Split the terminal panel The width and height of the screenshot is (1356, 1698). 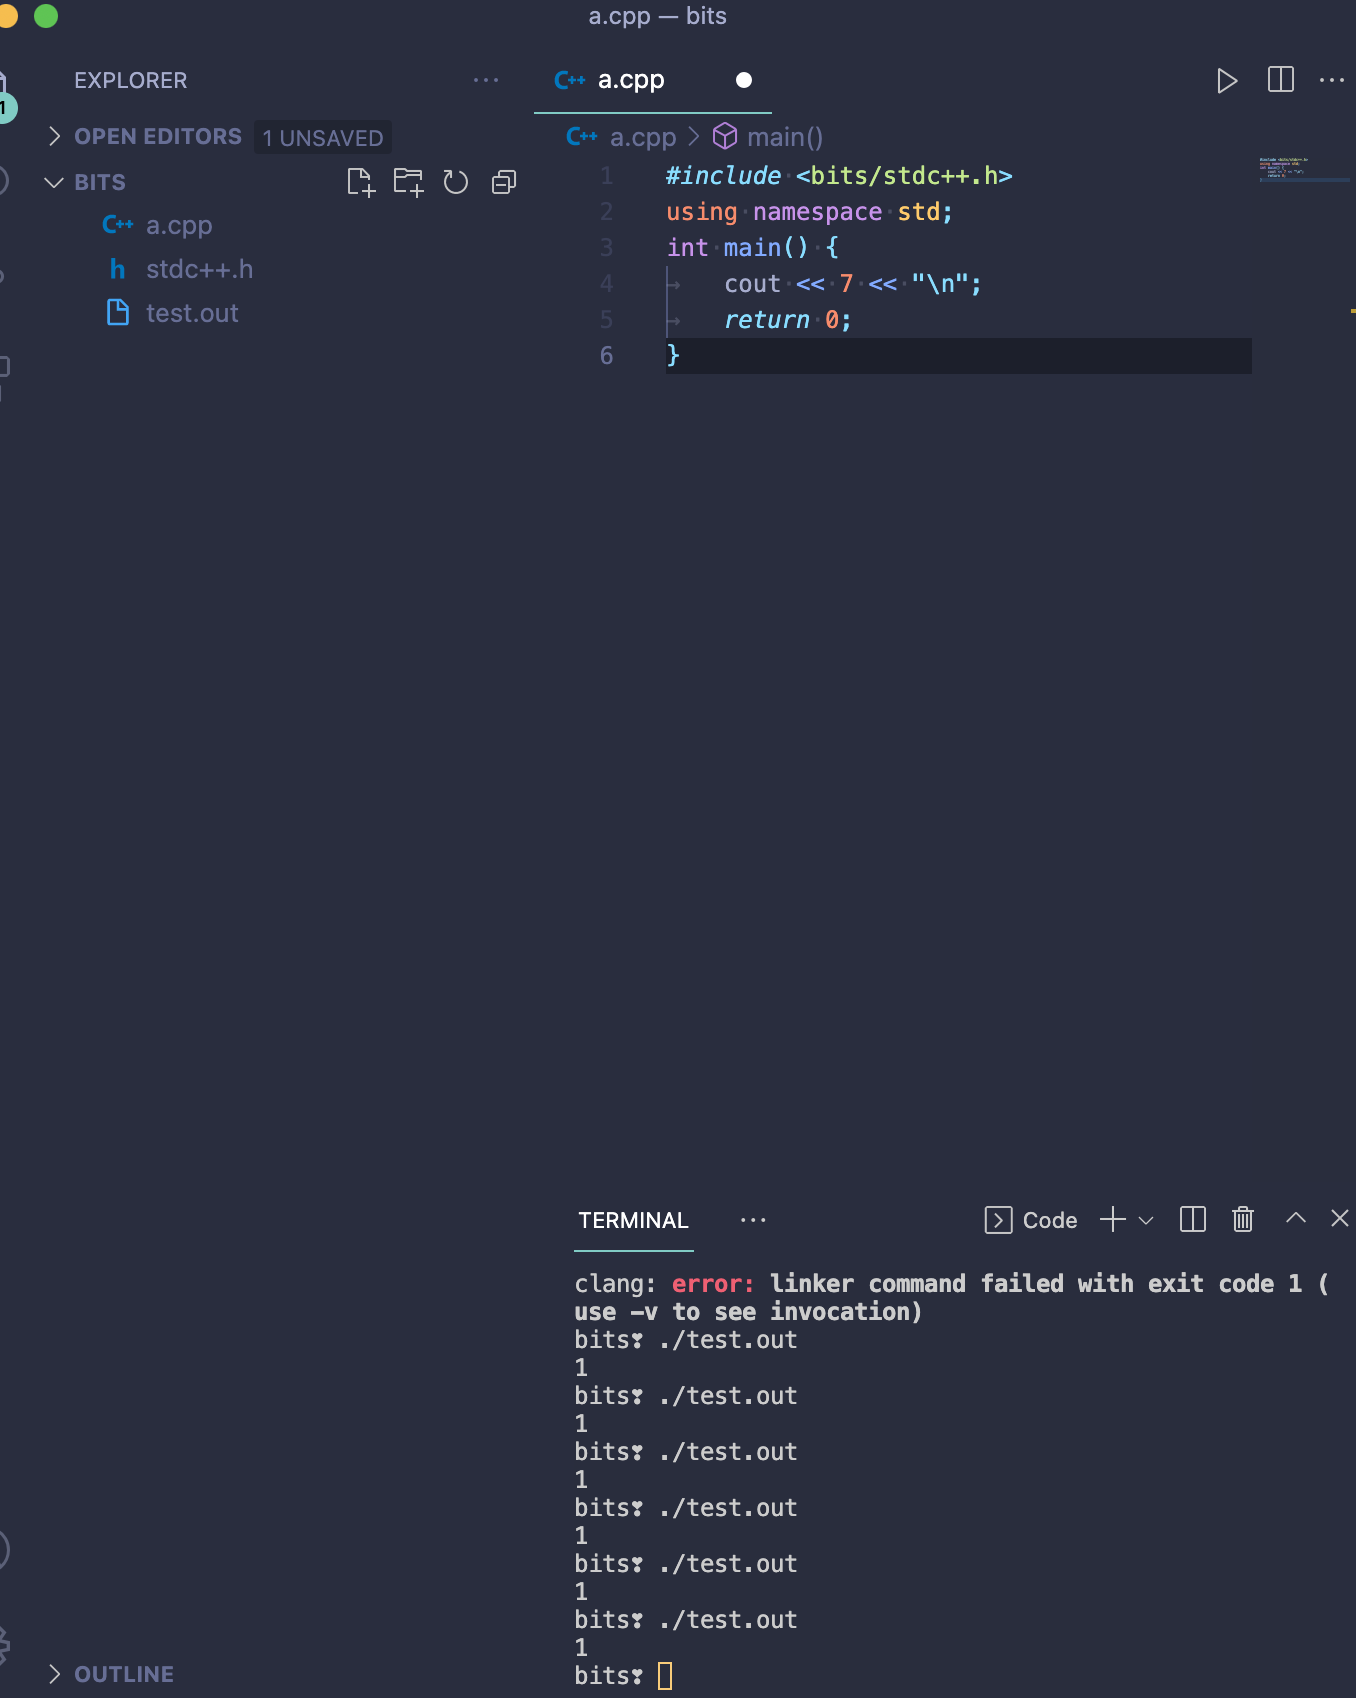(1193, 1219)
